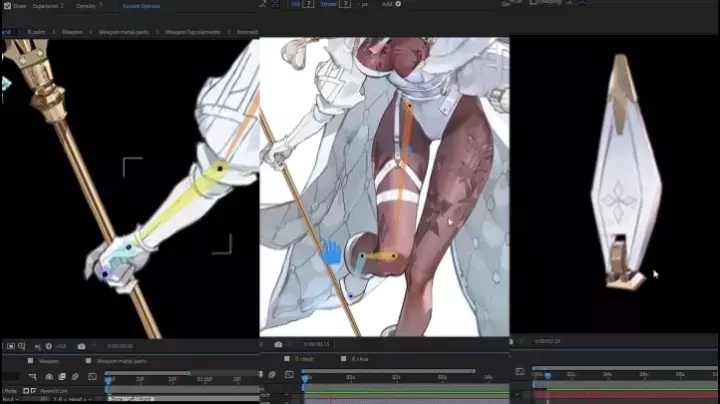The width and height of the screenshot is (720, 404).
Task: Click the stroke width px value
Action: pos(364,5)
